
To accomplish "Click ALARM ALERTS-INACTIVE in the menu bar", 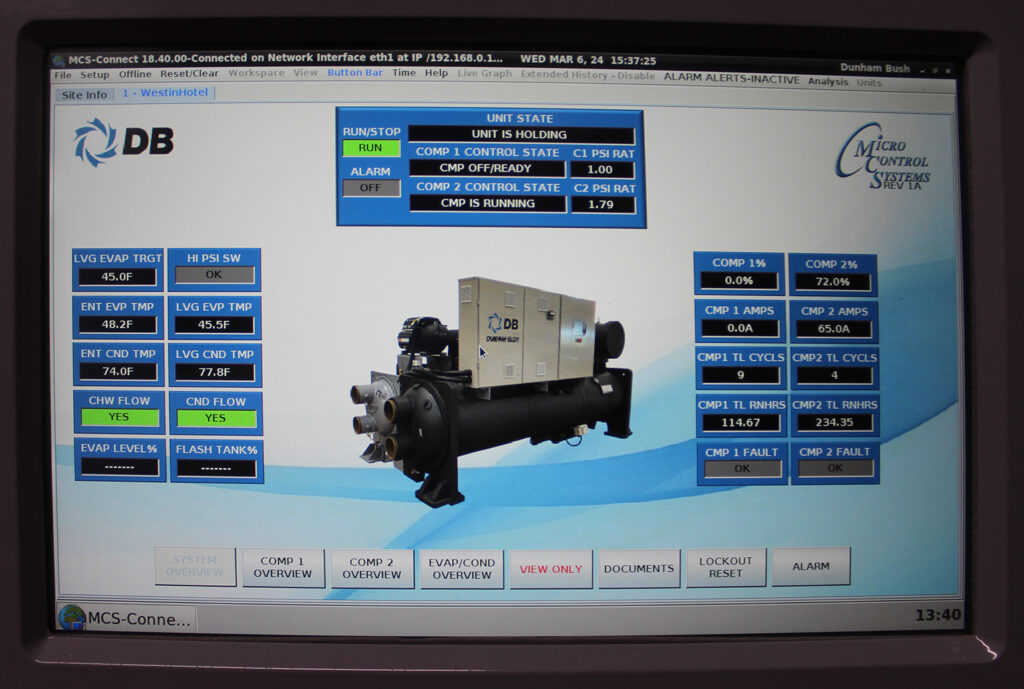I will [x=731, y=78].
